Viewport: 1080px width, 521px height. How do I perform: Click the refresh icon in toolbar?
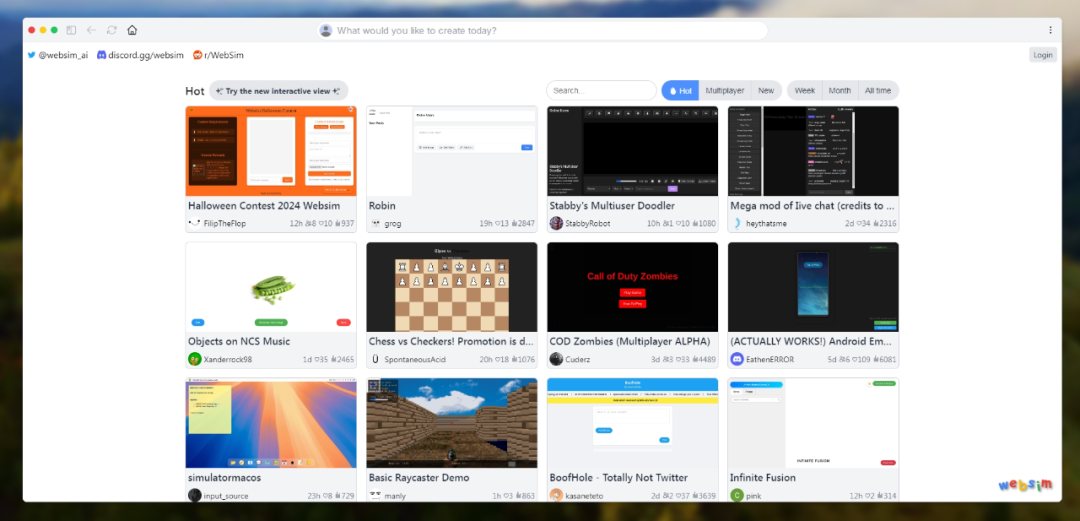tap(112, 30)
